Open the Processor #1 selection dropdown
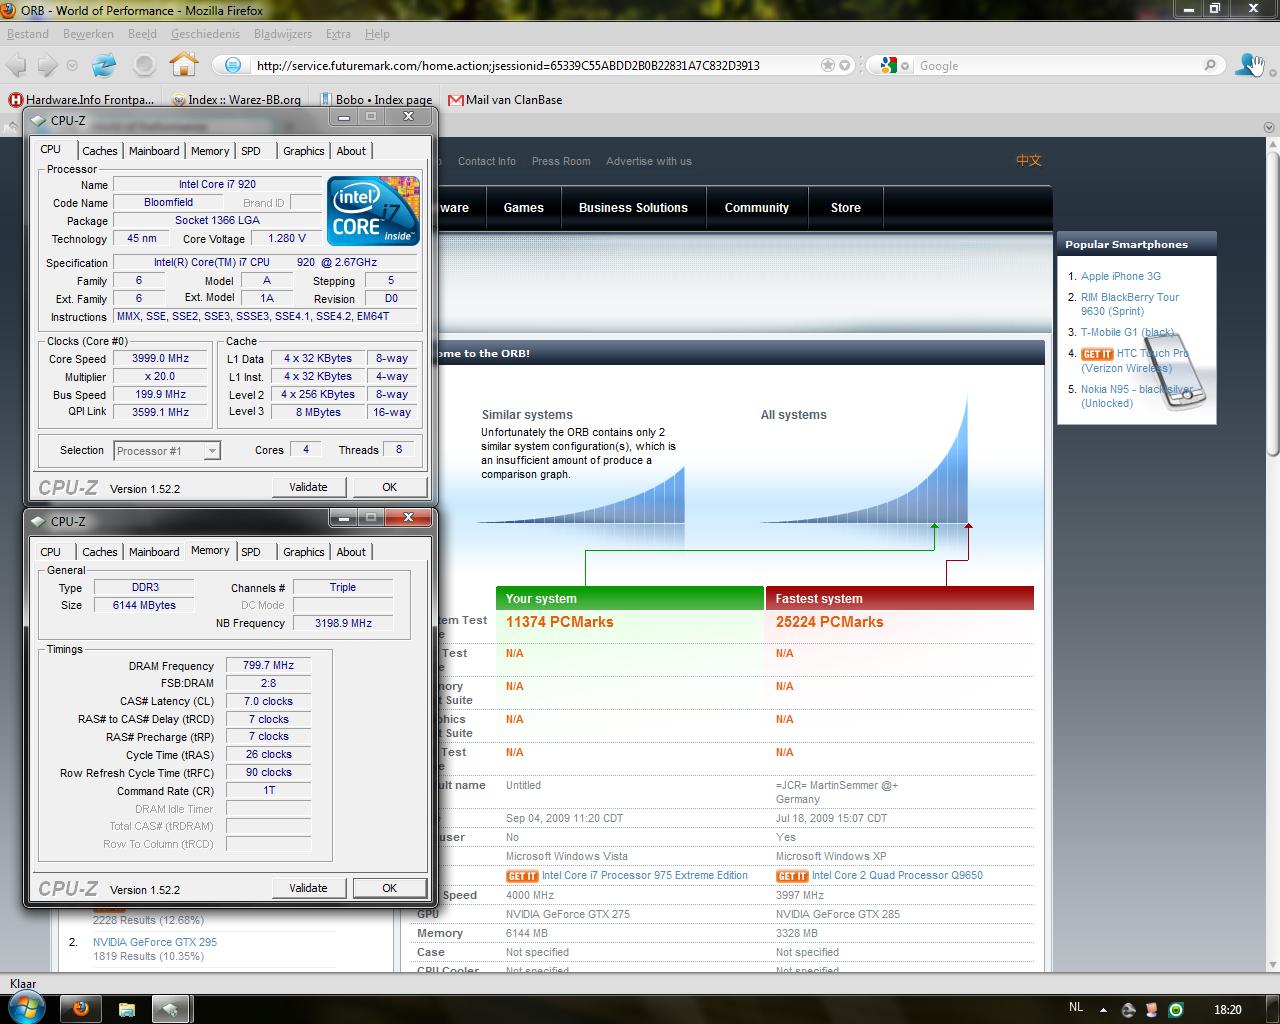 pyautogui.click(x=166, y=451)
